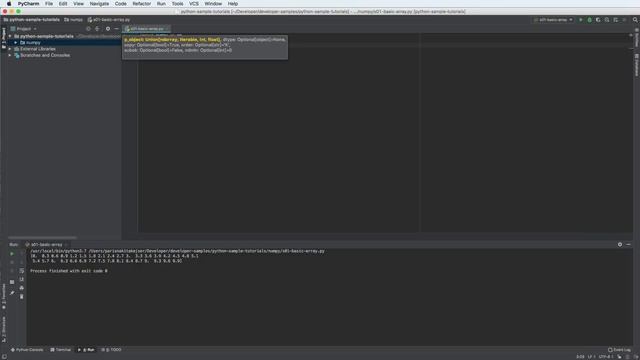The image size is (640, 360).
Task: Open the Apple menu
Action: point(9,4)
